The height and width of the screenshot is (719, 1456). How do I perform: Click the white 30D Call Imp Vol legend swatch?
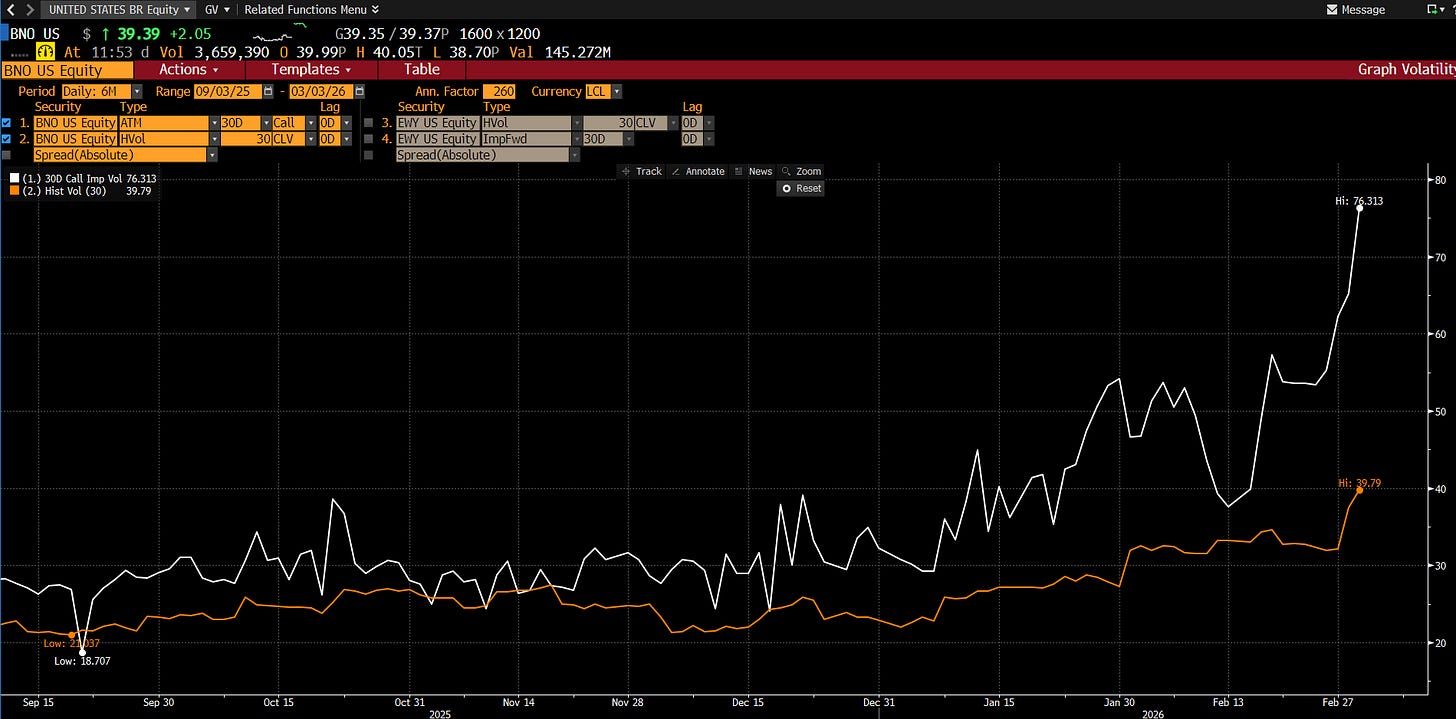coord(13,178)
